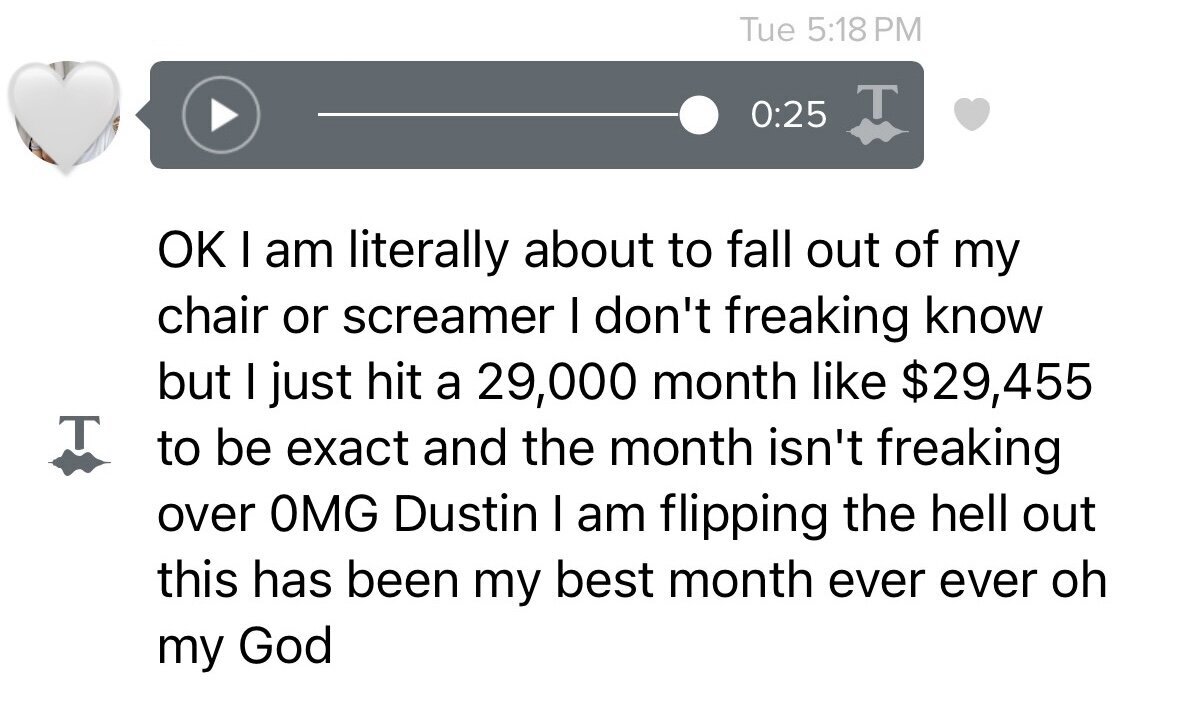Tap the transcription icon inside the audio bubble

[x=877, y=114]
